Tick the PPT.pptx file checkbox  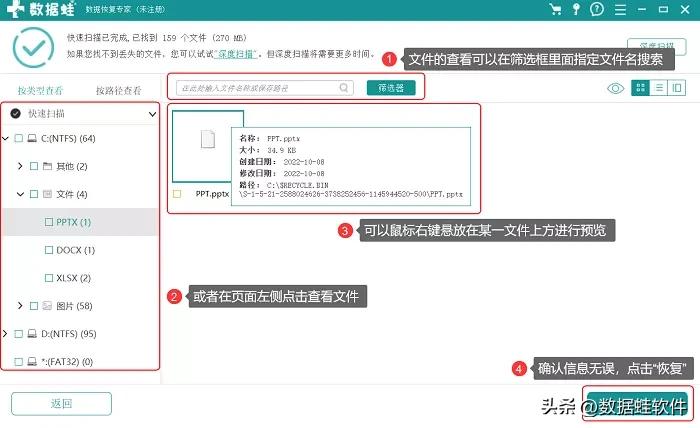click(x=177, y=194)
